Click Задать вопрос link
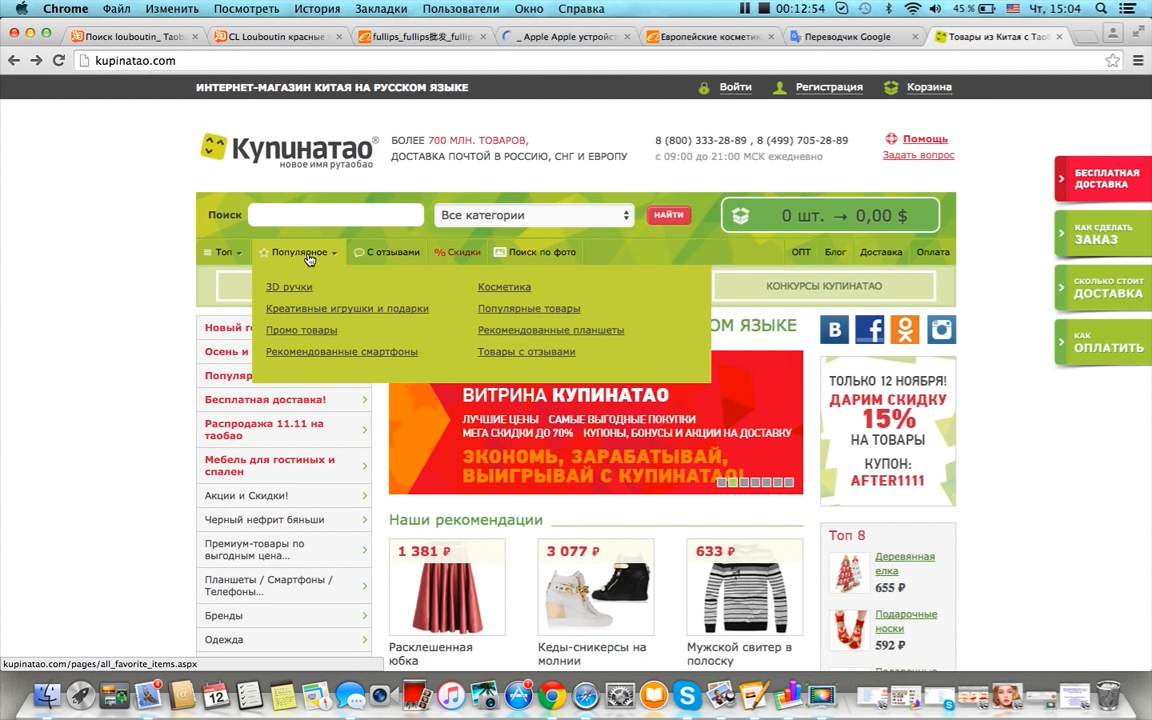Viewport: 1152px width, 720px height. pos(918,155)
